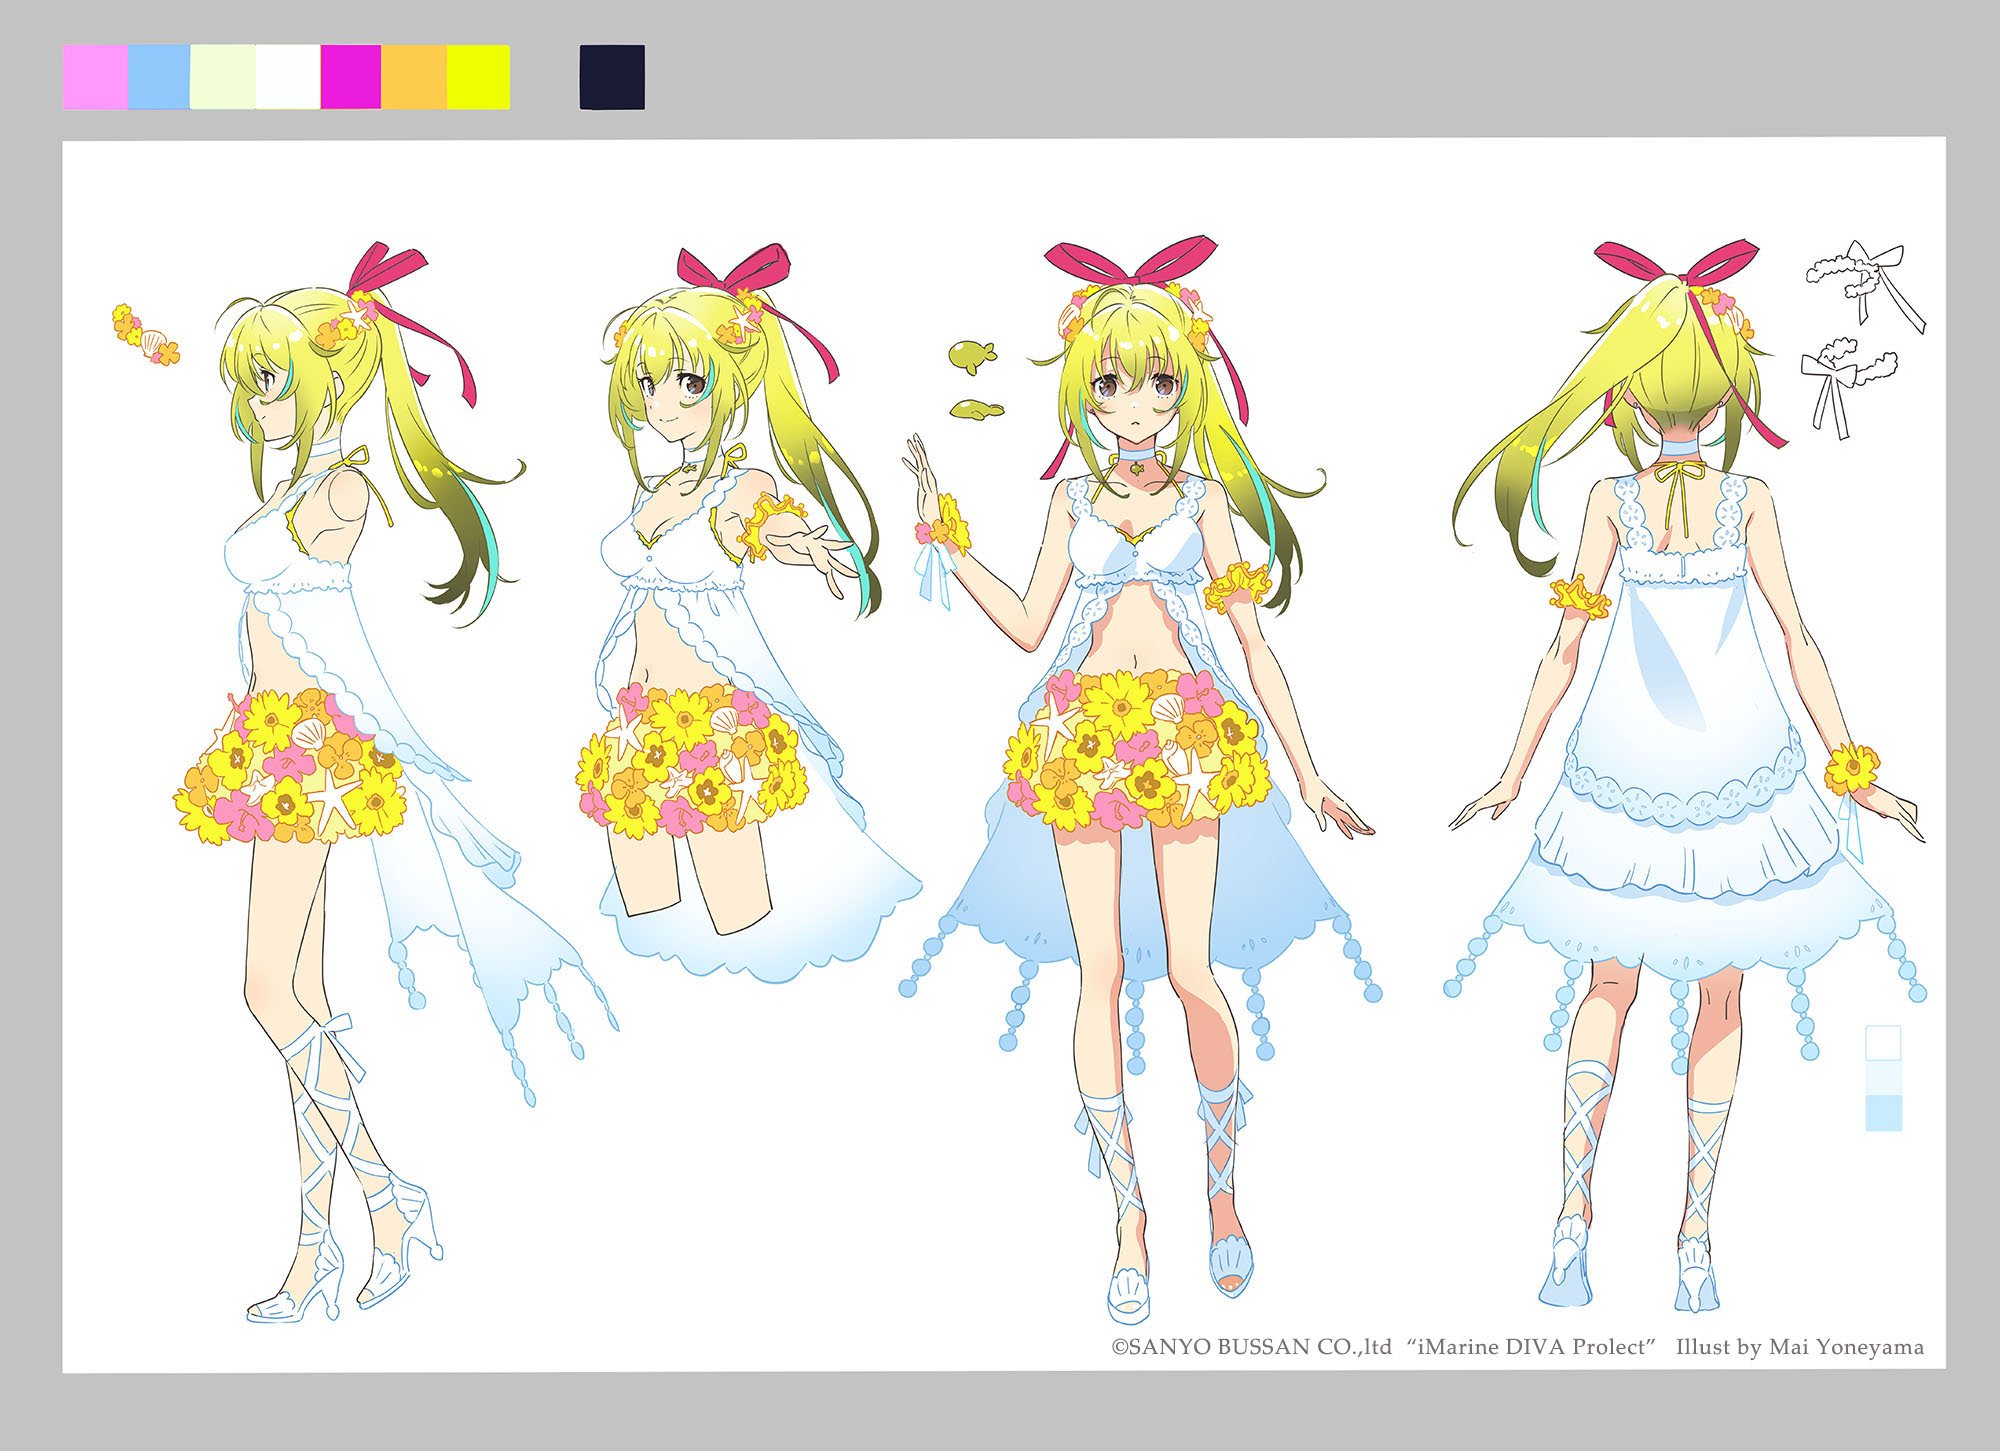Image resolution: width=2000 pixels, height=1451 pixels.
Task: Click the light blue color swatch
Action: coord(159,77)
